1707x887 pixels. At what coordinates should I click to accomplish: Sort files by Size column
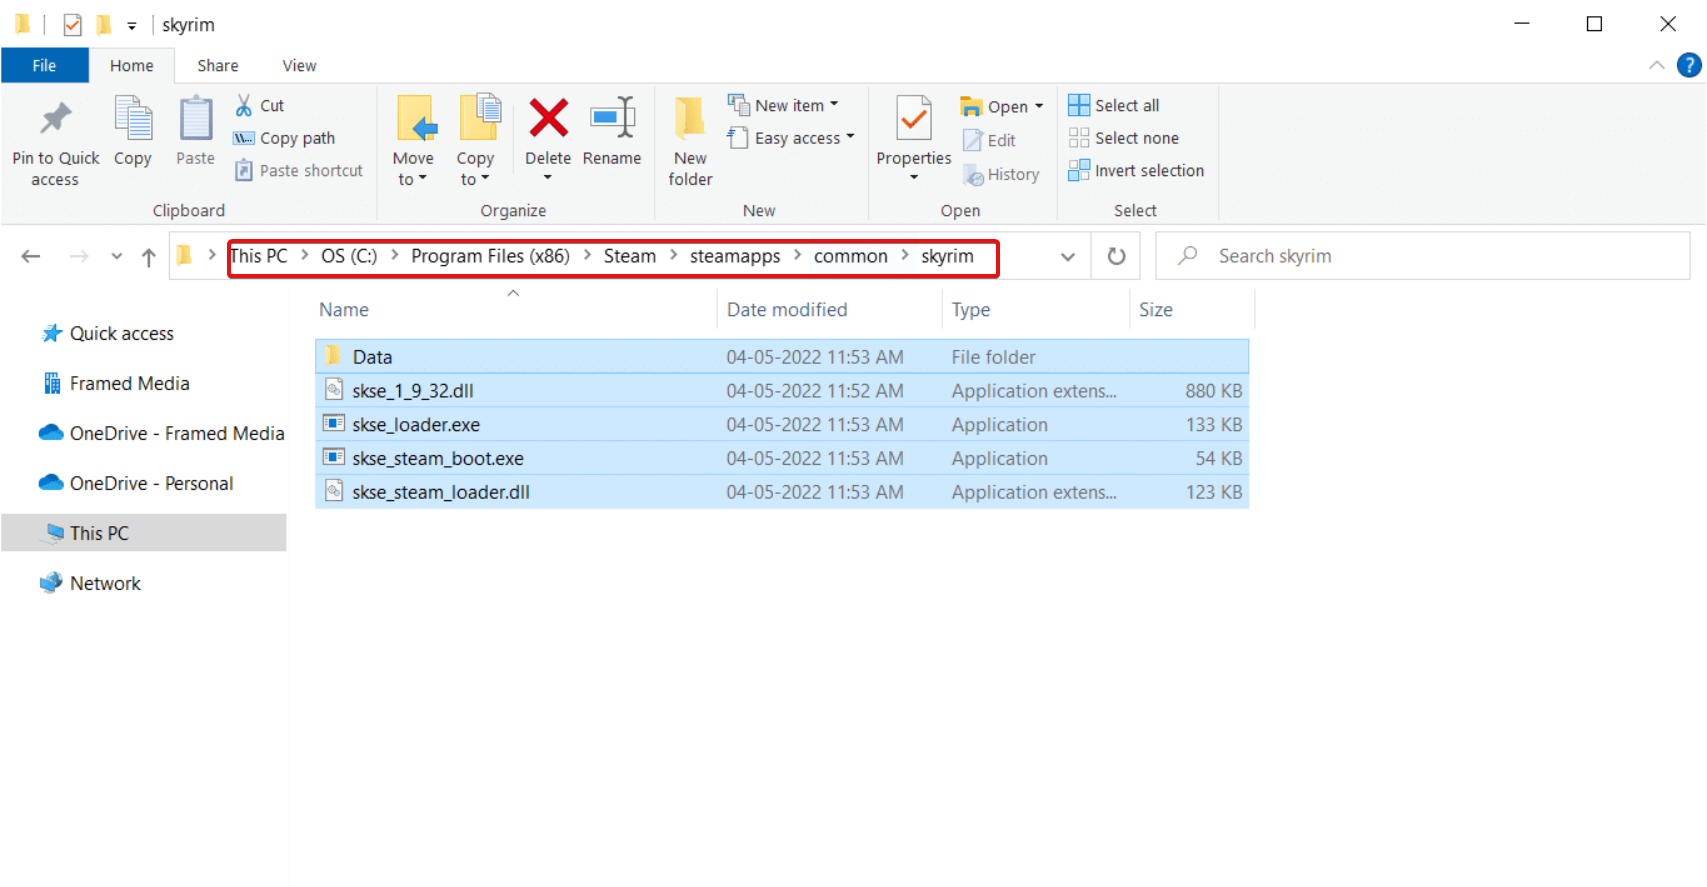[1156, 310]
